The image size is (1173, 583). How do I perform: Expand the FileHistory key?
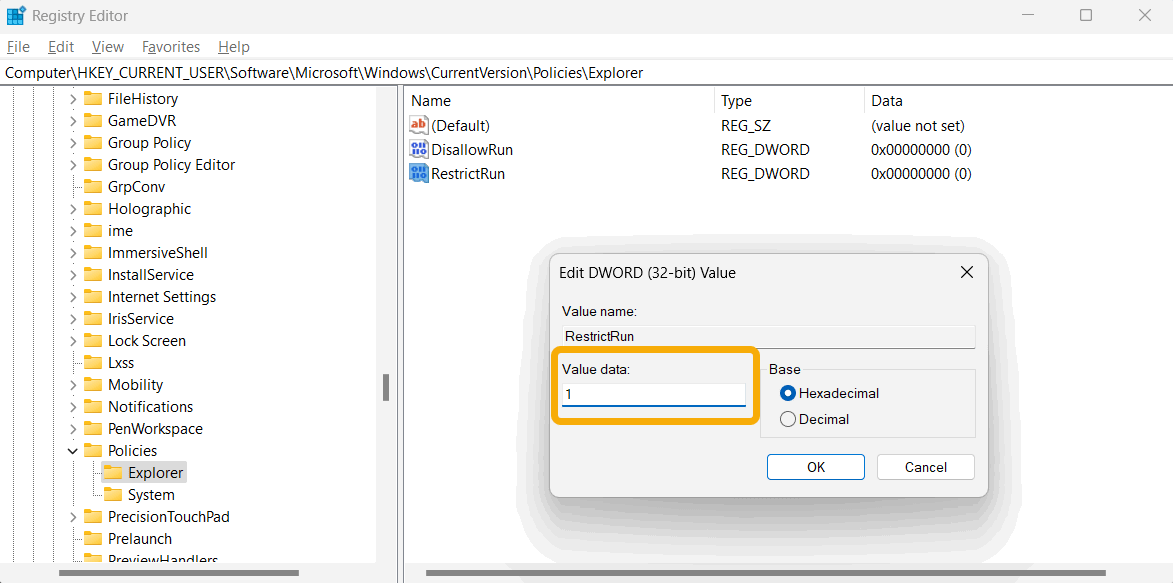pos(73,99)
